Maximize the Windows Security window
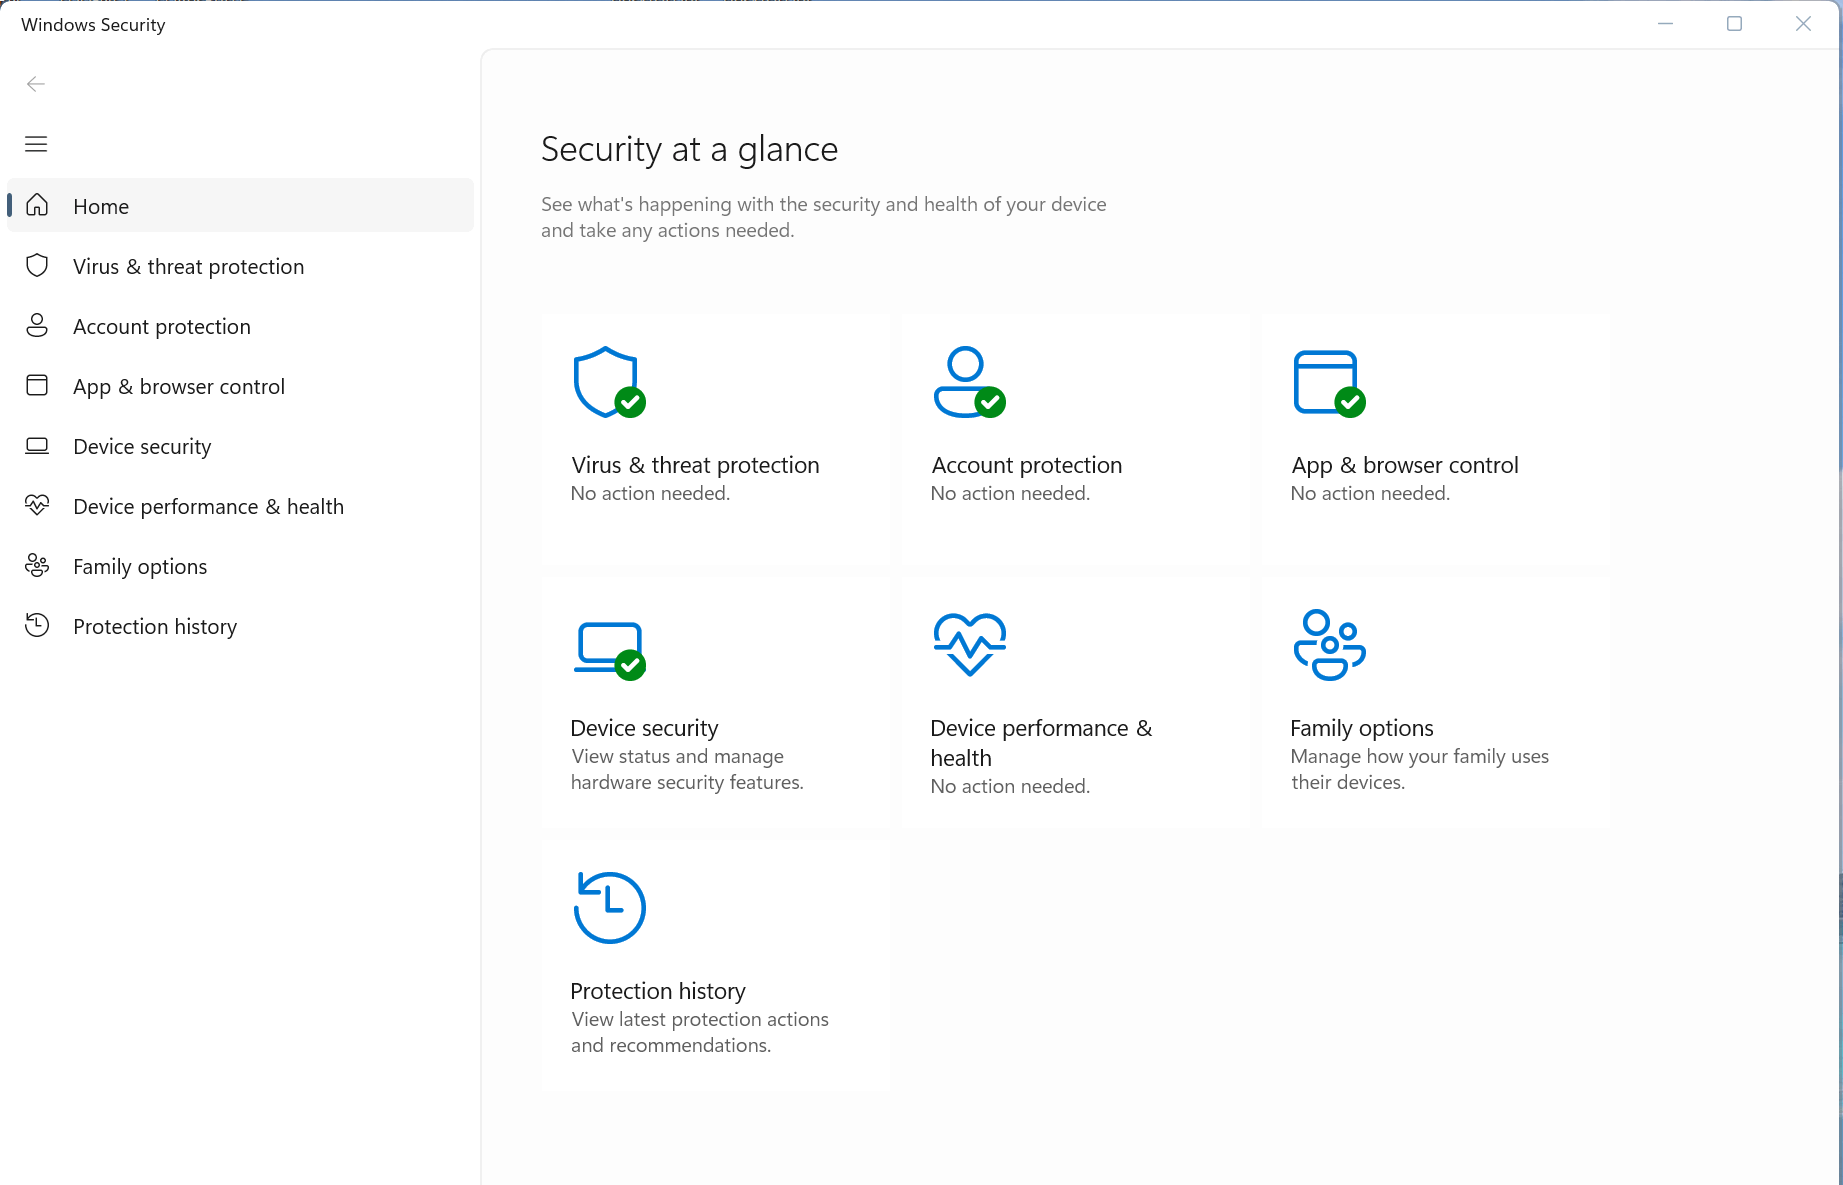This screenshot has height=1185, width=1843. click(x=1734, y=24)
